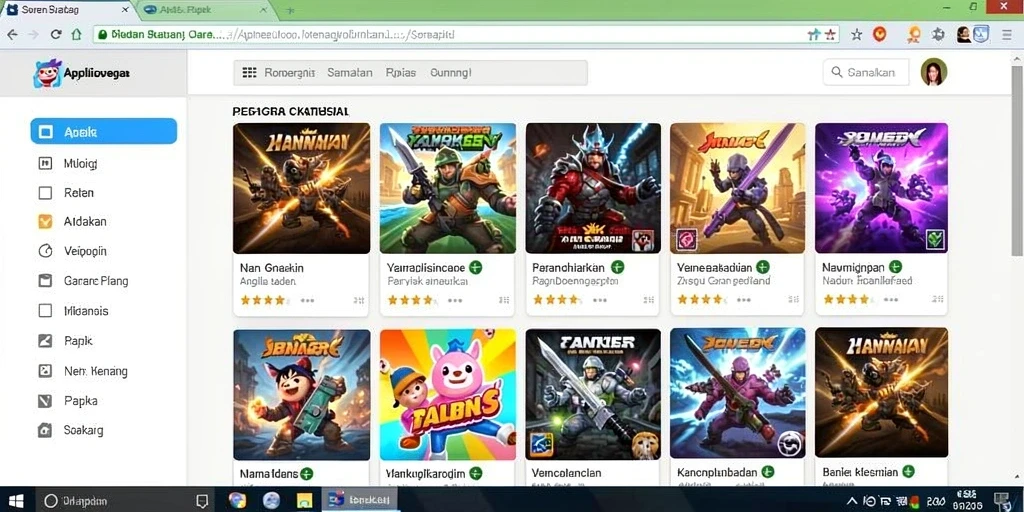The width and height of the screenshot is (1024, 512).
Task: Click star rating under Nan Gnaakin
Action: [x=263, y=300]
